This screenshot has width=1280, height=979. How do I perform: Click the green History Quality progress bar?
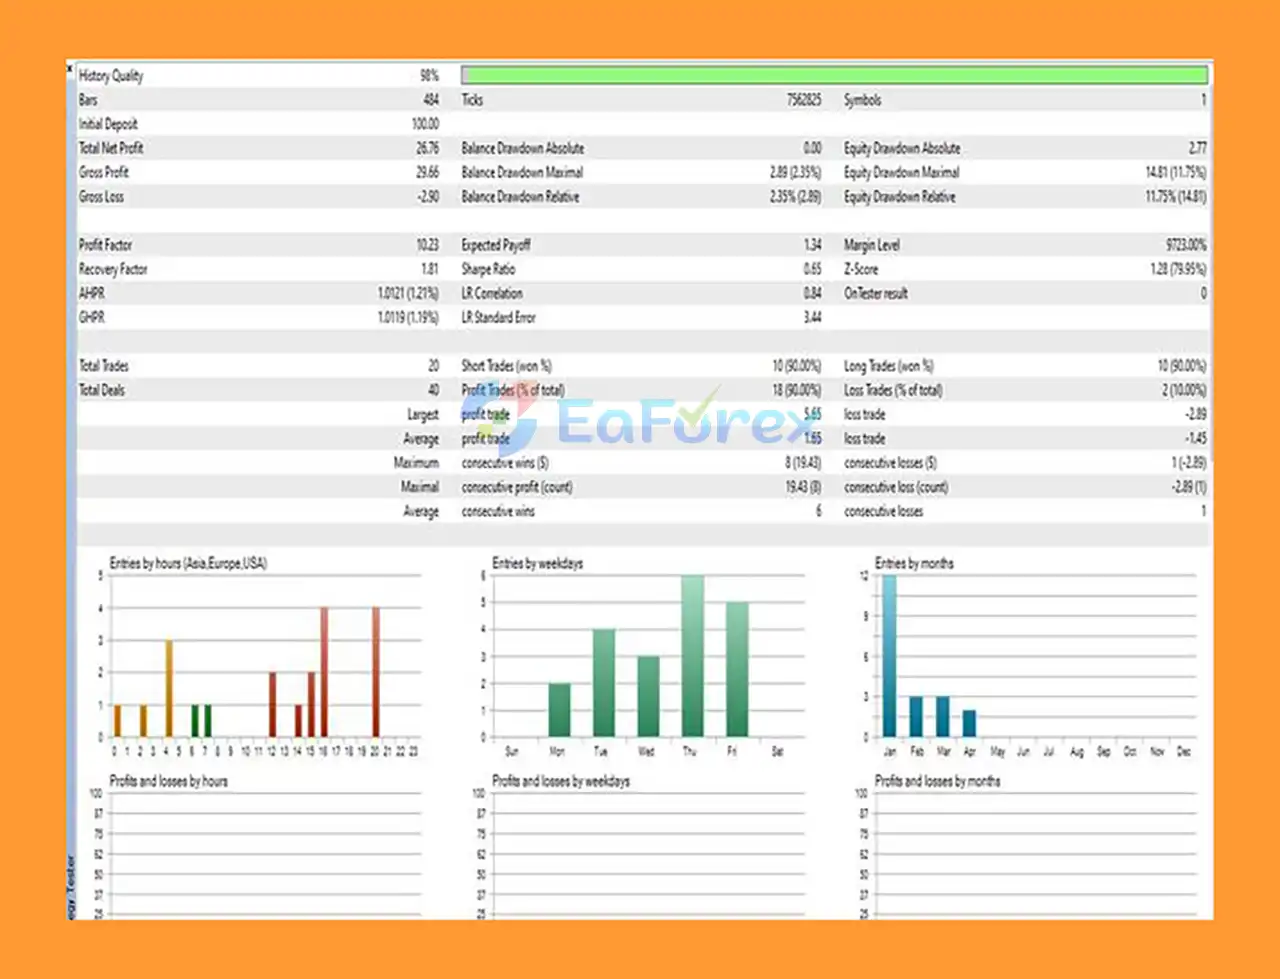click(833, 75)
